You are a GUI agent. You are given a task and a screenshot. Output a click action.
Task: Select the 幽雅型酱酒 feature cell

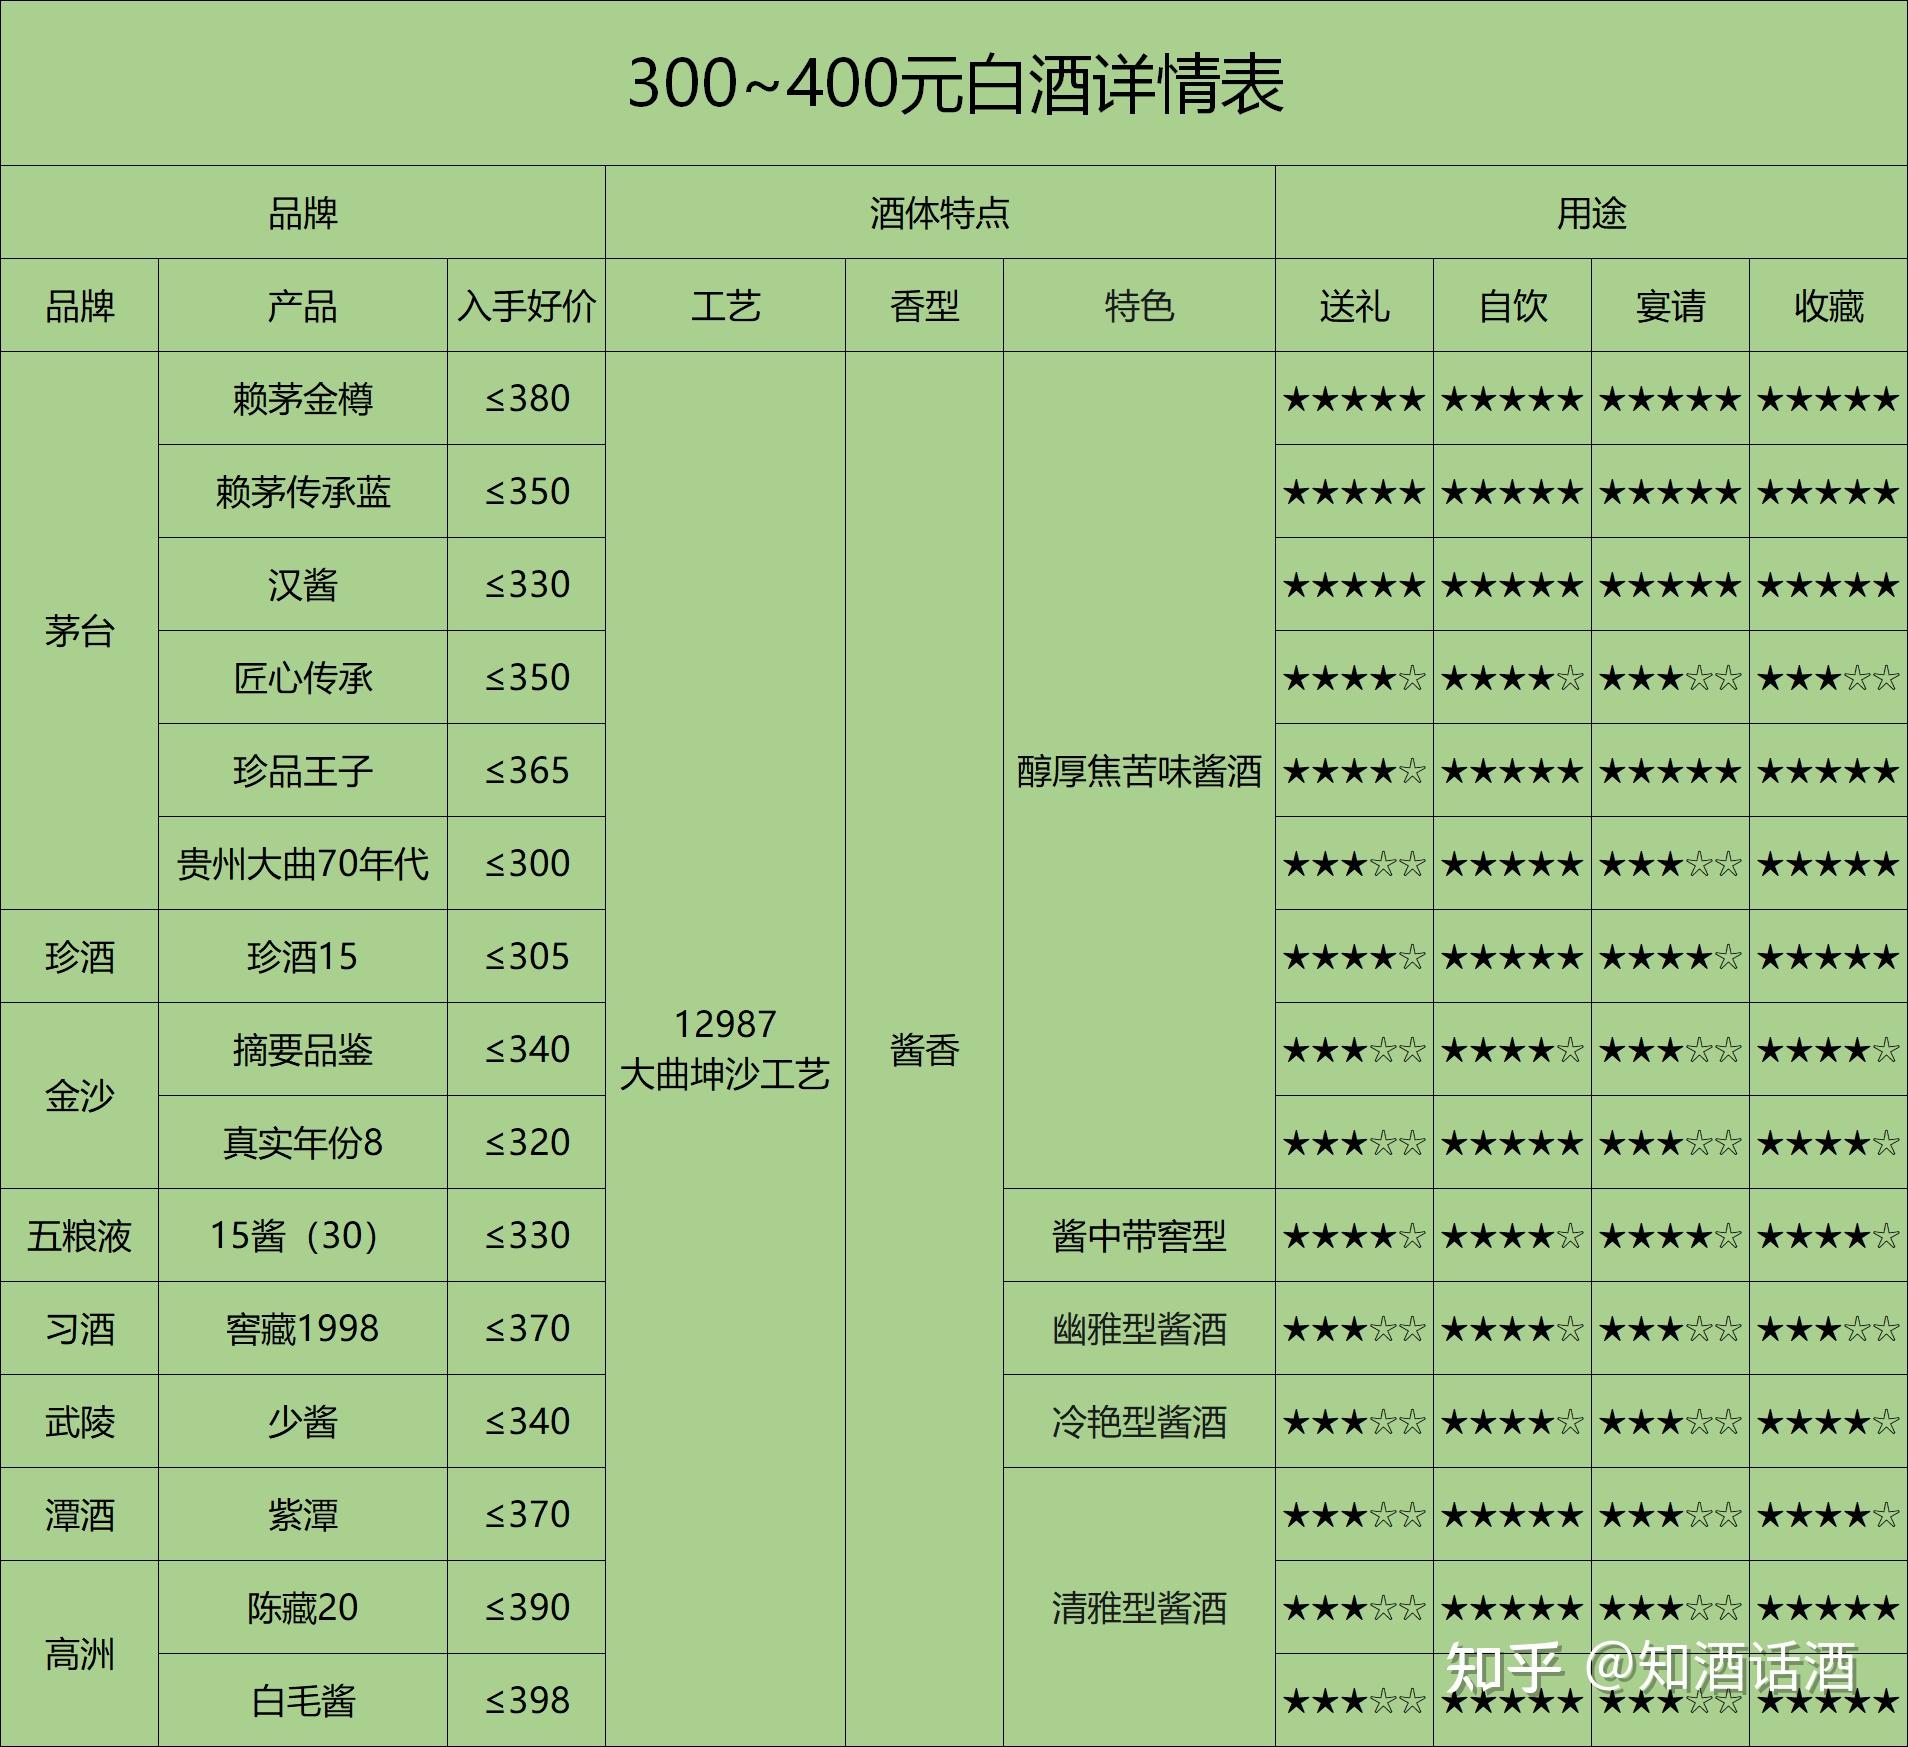pyautogui.click(x=1139, y=1328)
